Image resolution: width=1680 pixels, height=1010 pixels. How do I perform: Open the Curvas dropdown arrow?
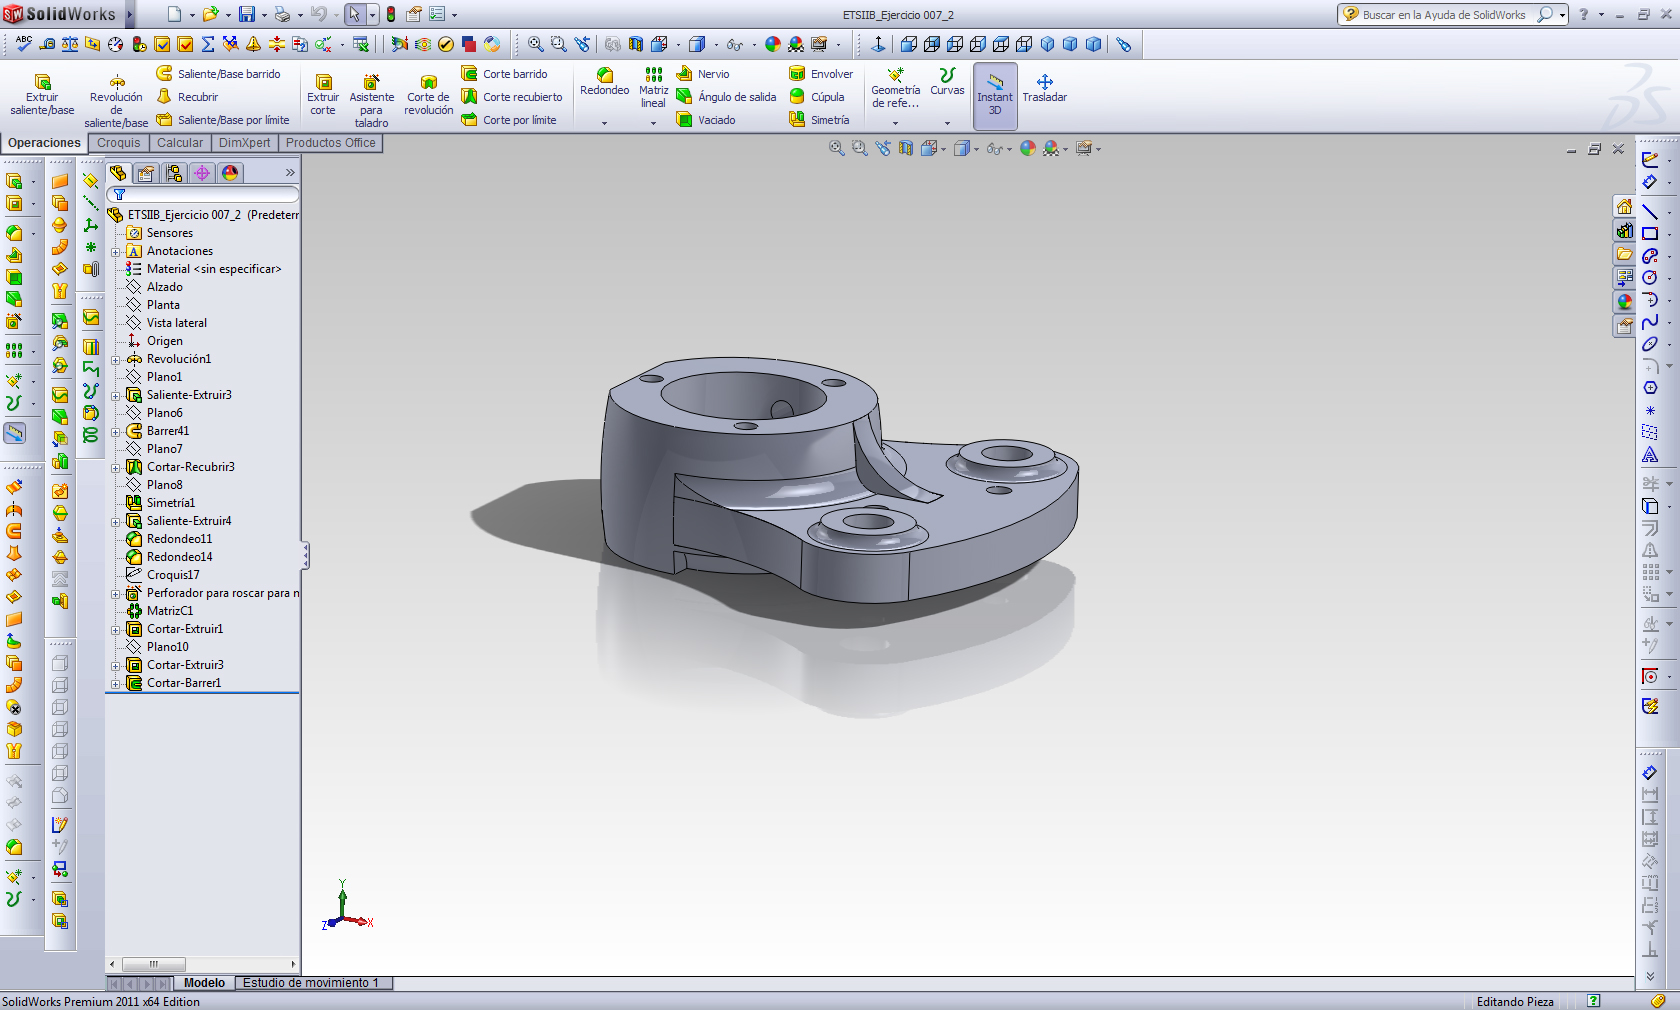click(x=947, y=123)
